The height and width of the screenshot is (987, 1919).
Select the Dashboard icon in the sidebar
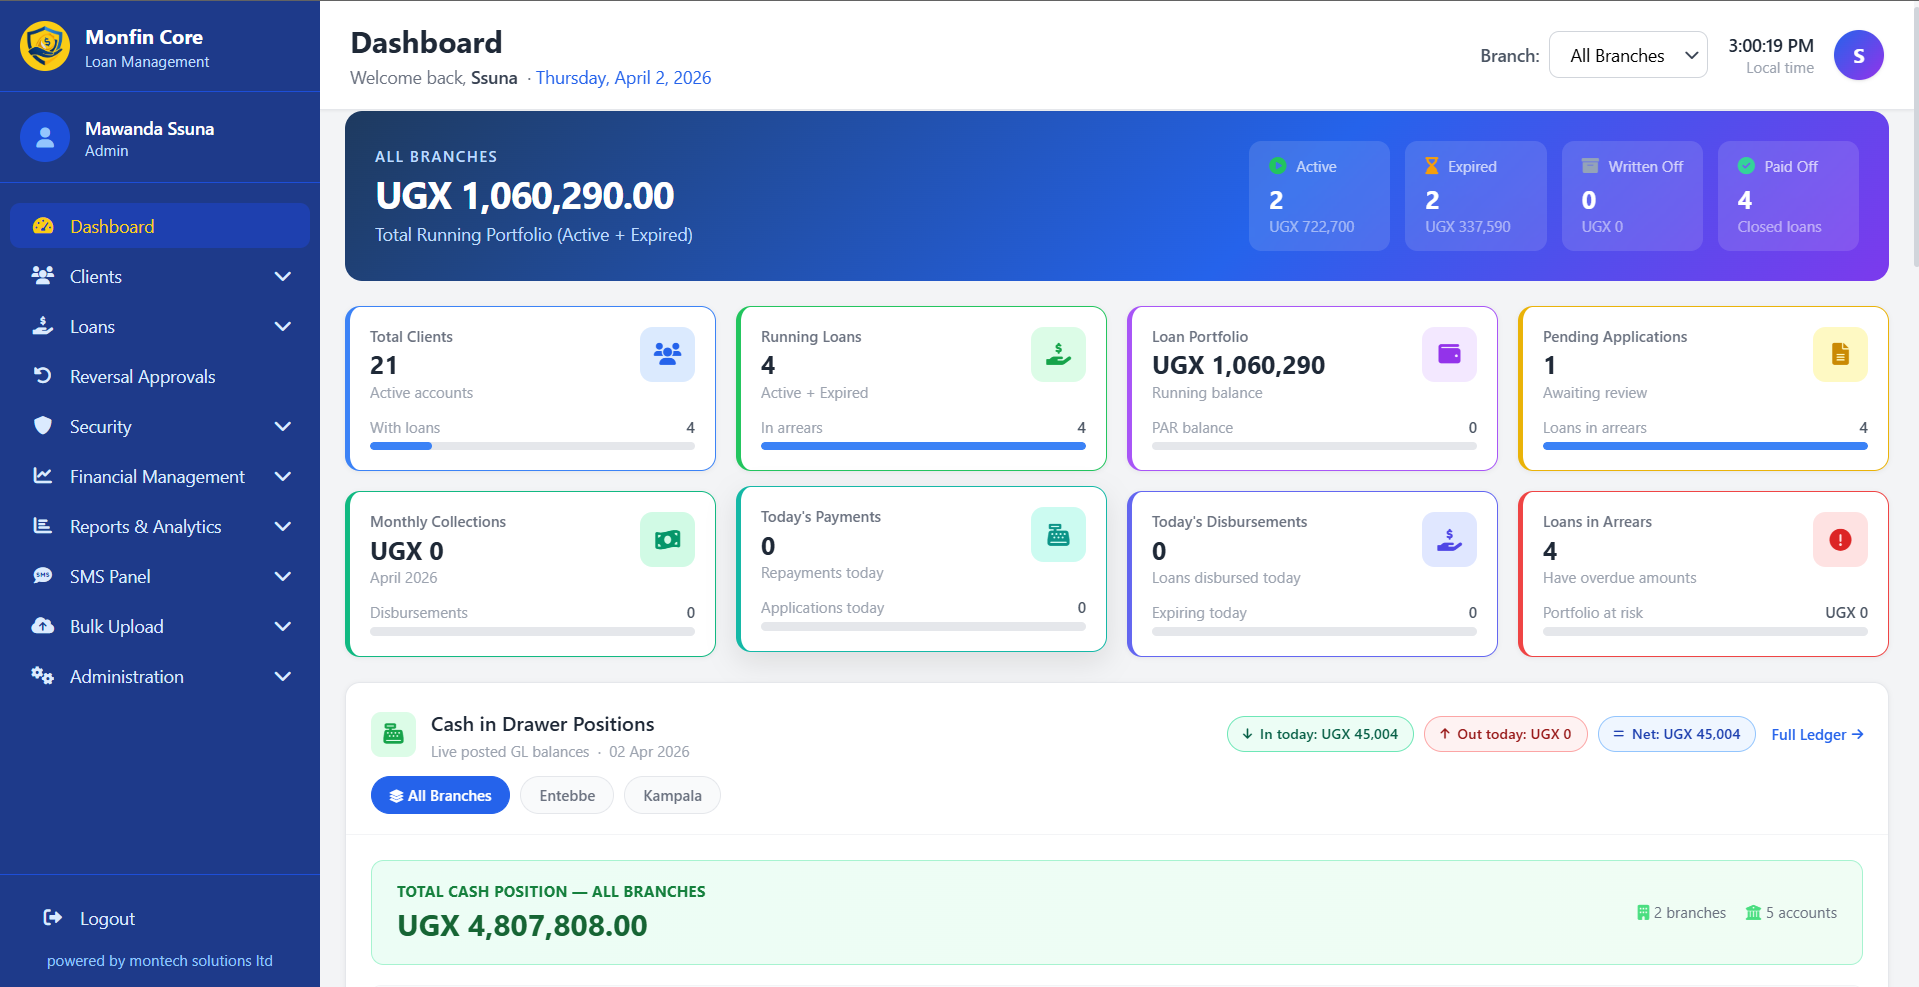(x=43, y=226)
